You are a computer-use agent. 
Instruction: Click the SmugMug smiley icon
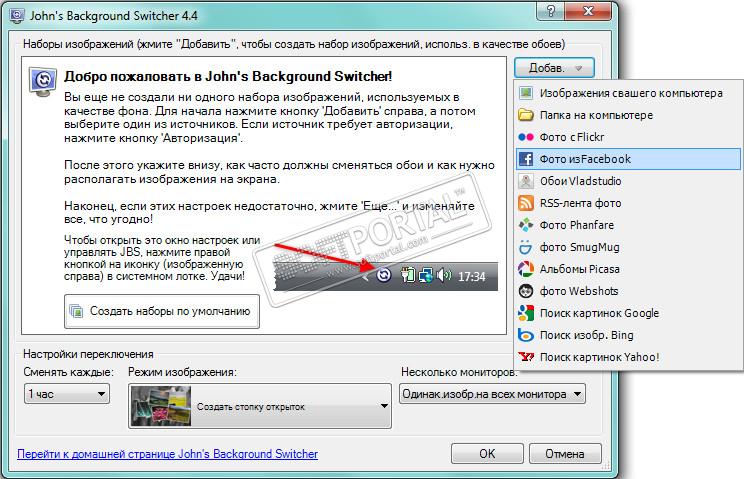coord(526,247)
